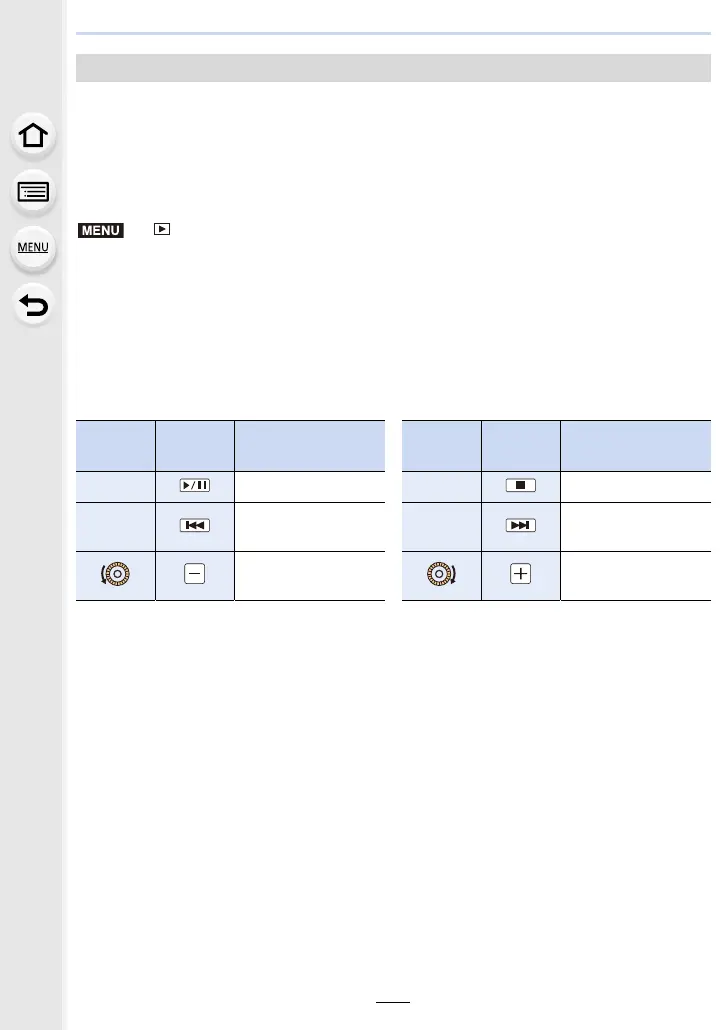The height and width of the screenshot is (1030, 724).
Task: Click the small playback mode icon
Action: (162, 230)
